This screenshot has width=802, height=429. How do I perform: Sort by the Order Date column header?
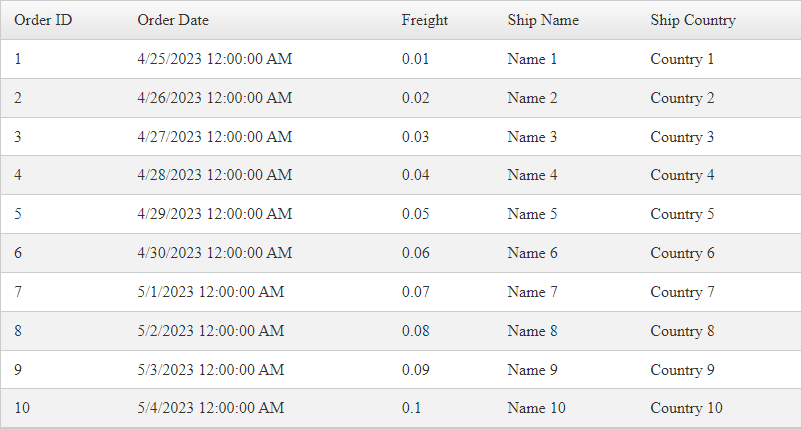point(173,20)
